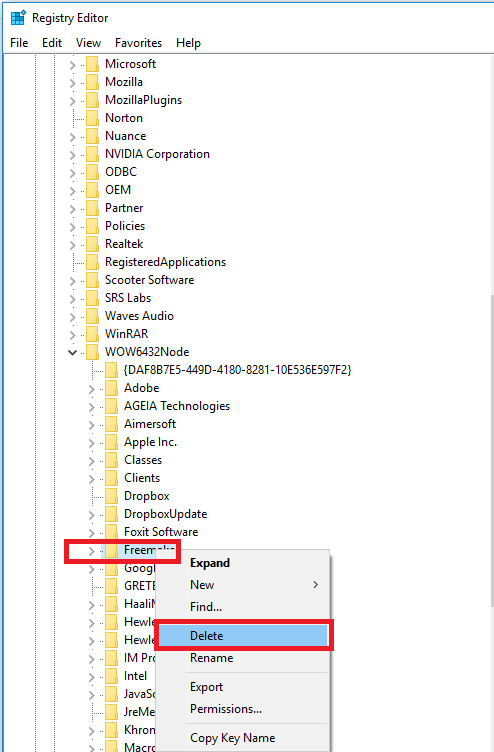
Task: Click the Apple Inc. folder icon
Action: [111, 442]
